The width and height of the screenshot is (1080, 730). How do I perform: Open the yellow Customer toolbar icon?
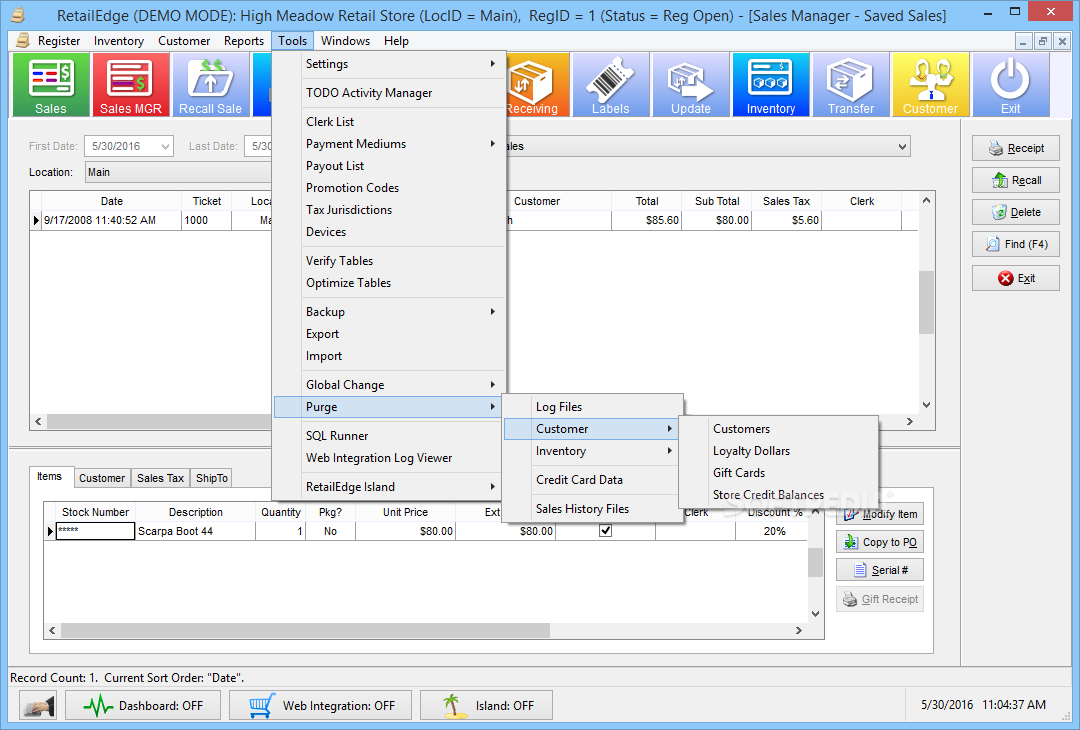pos(930,85)
